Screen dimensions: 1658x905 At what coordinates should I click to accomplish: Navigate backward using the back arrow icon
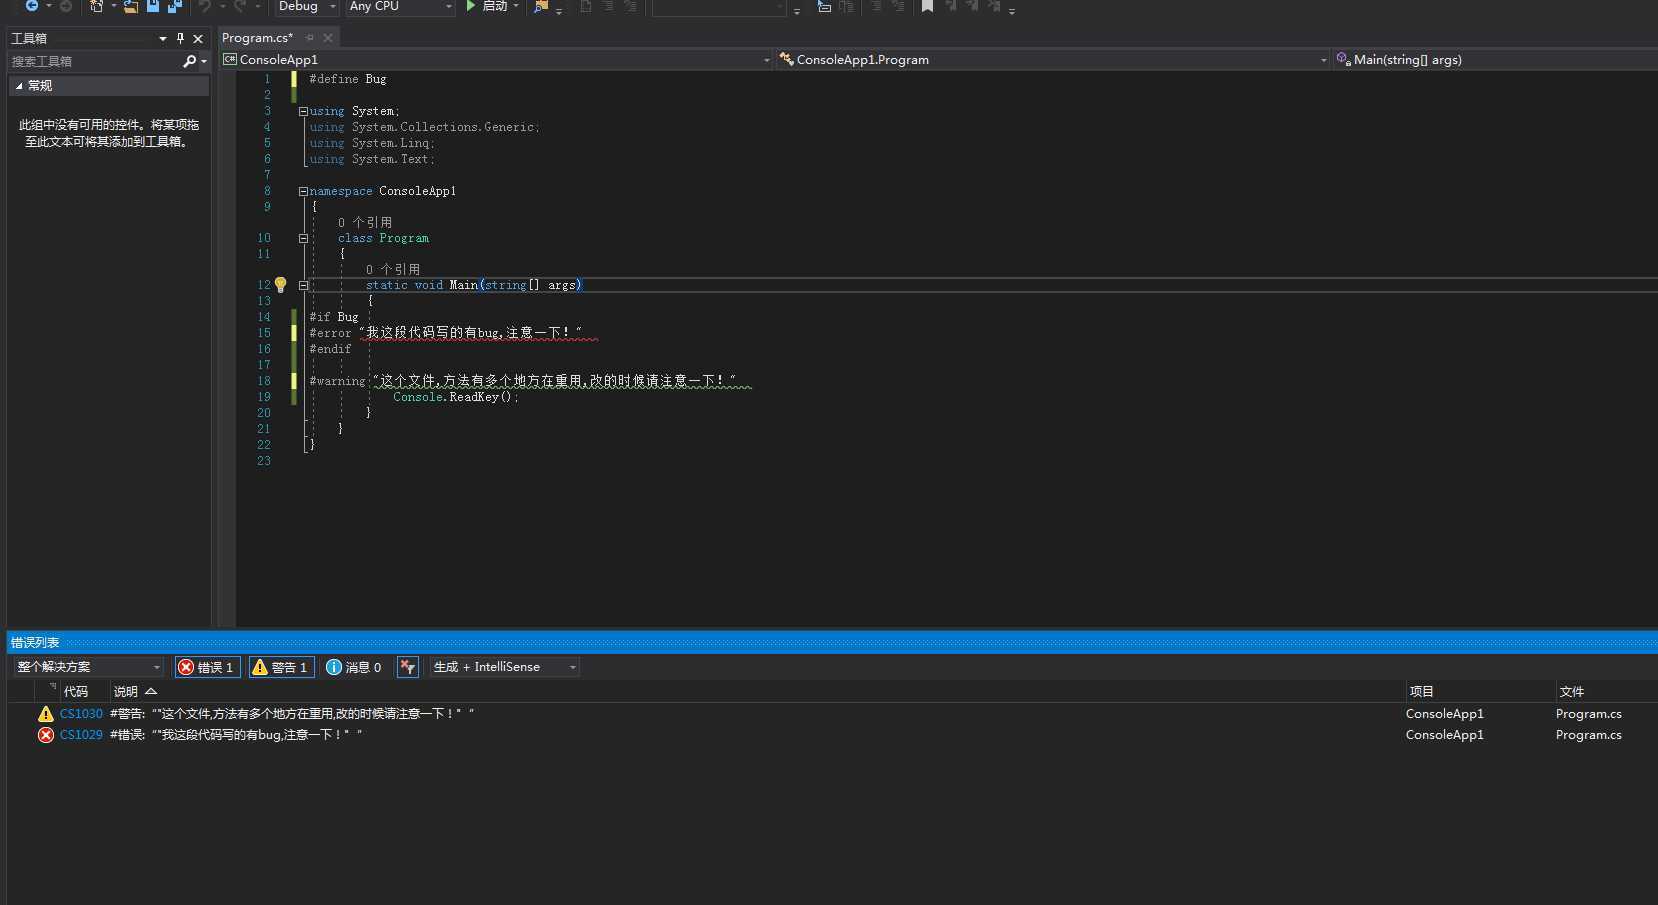click(31, 6)
